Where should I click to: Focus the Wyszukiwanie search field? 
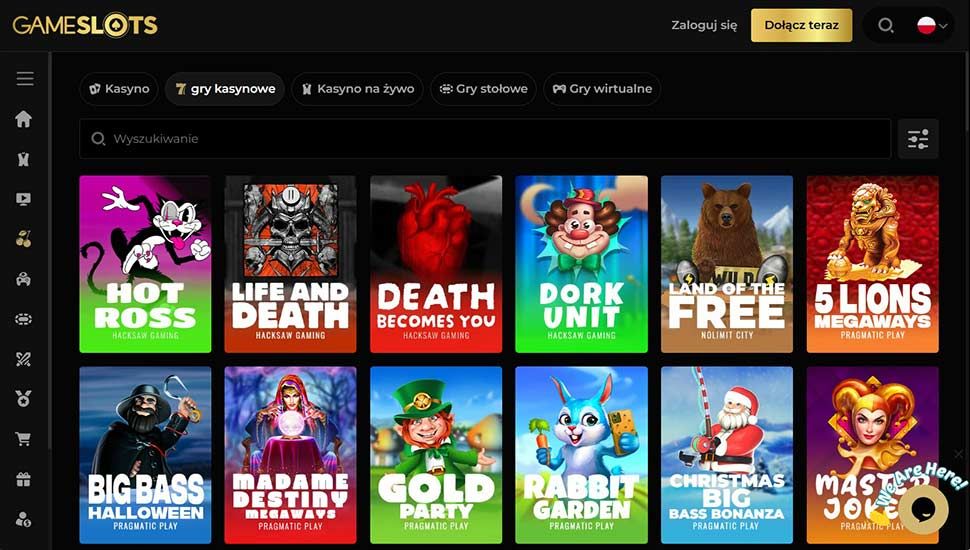[x=485, y=139]
